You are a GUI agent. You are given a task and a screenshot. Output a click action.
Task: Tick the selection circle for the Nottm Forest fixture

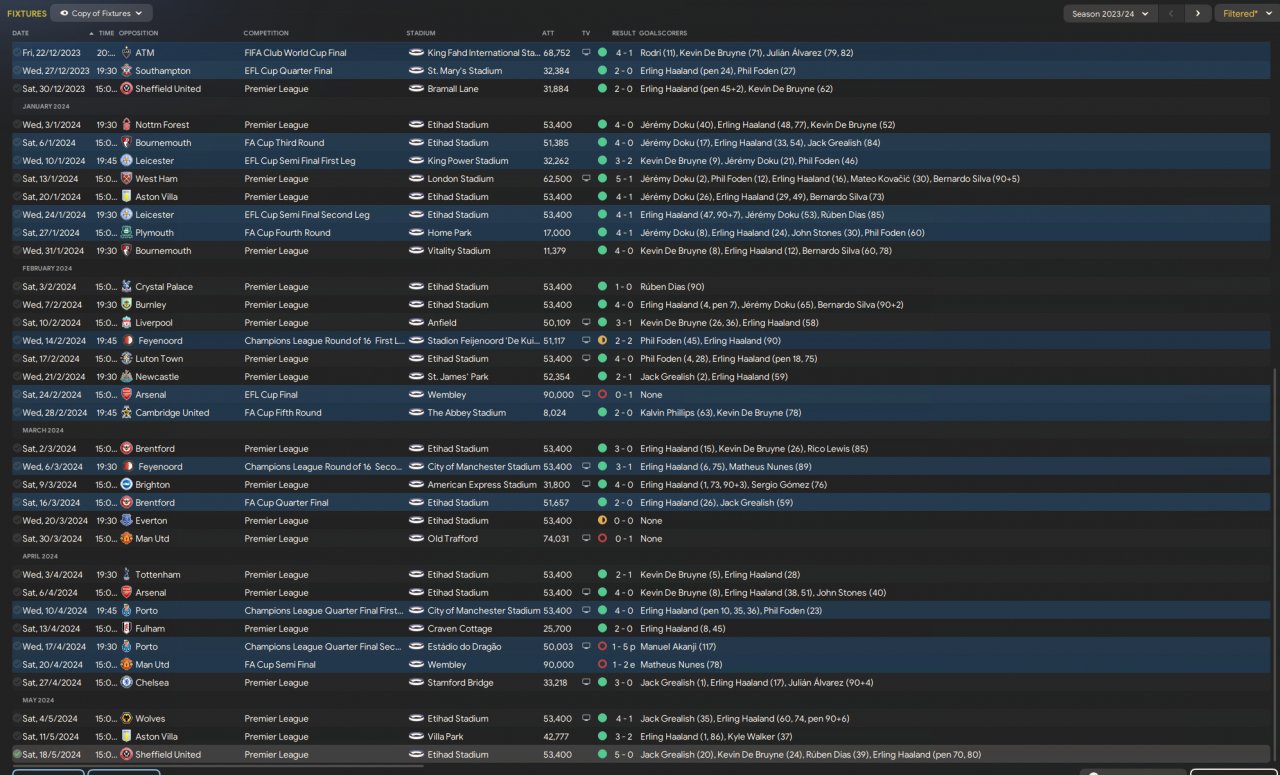(x=17, y=125)
